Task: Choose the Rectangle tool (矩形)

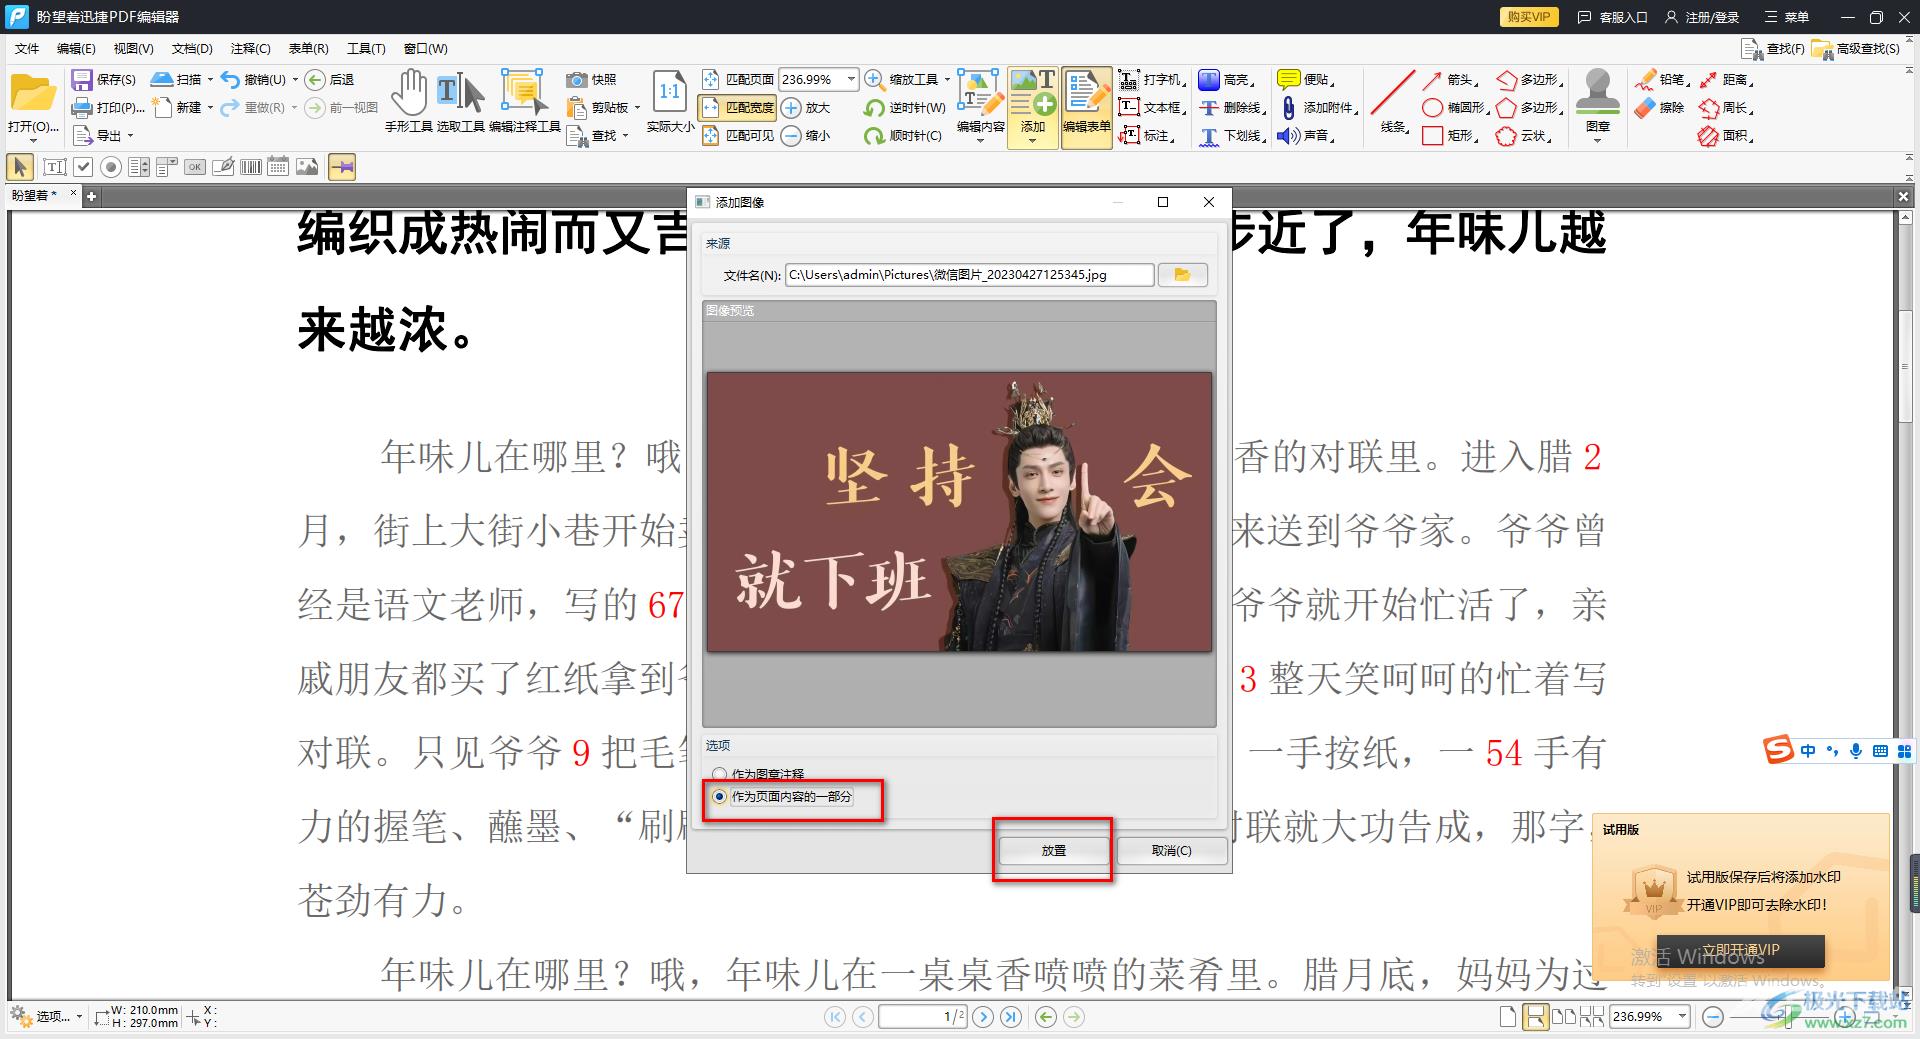Action: click(1450, 135)
